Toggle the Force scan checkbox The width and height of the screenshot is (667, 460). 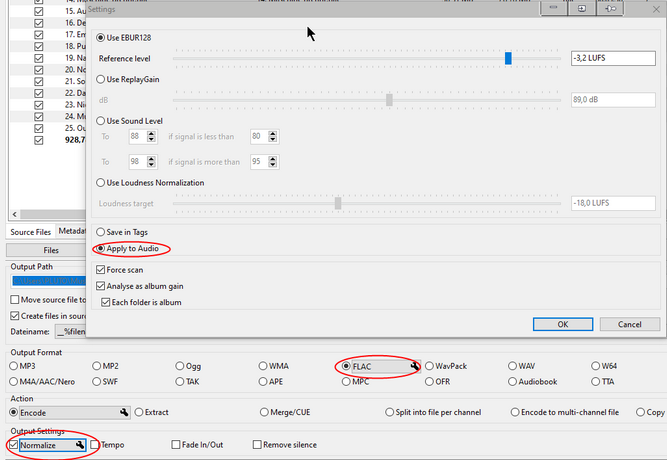pyautogui.click(x=100, y=270)
